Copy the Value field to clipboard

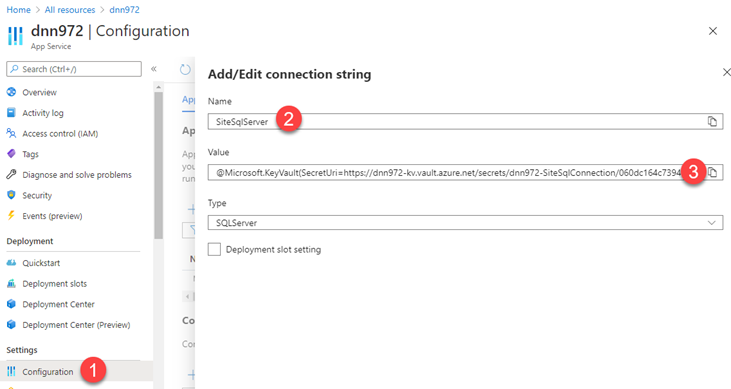point(713,172)
